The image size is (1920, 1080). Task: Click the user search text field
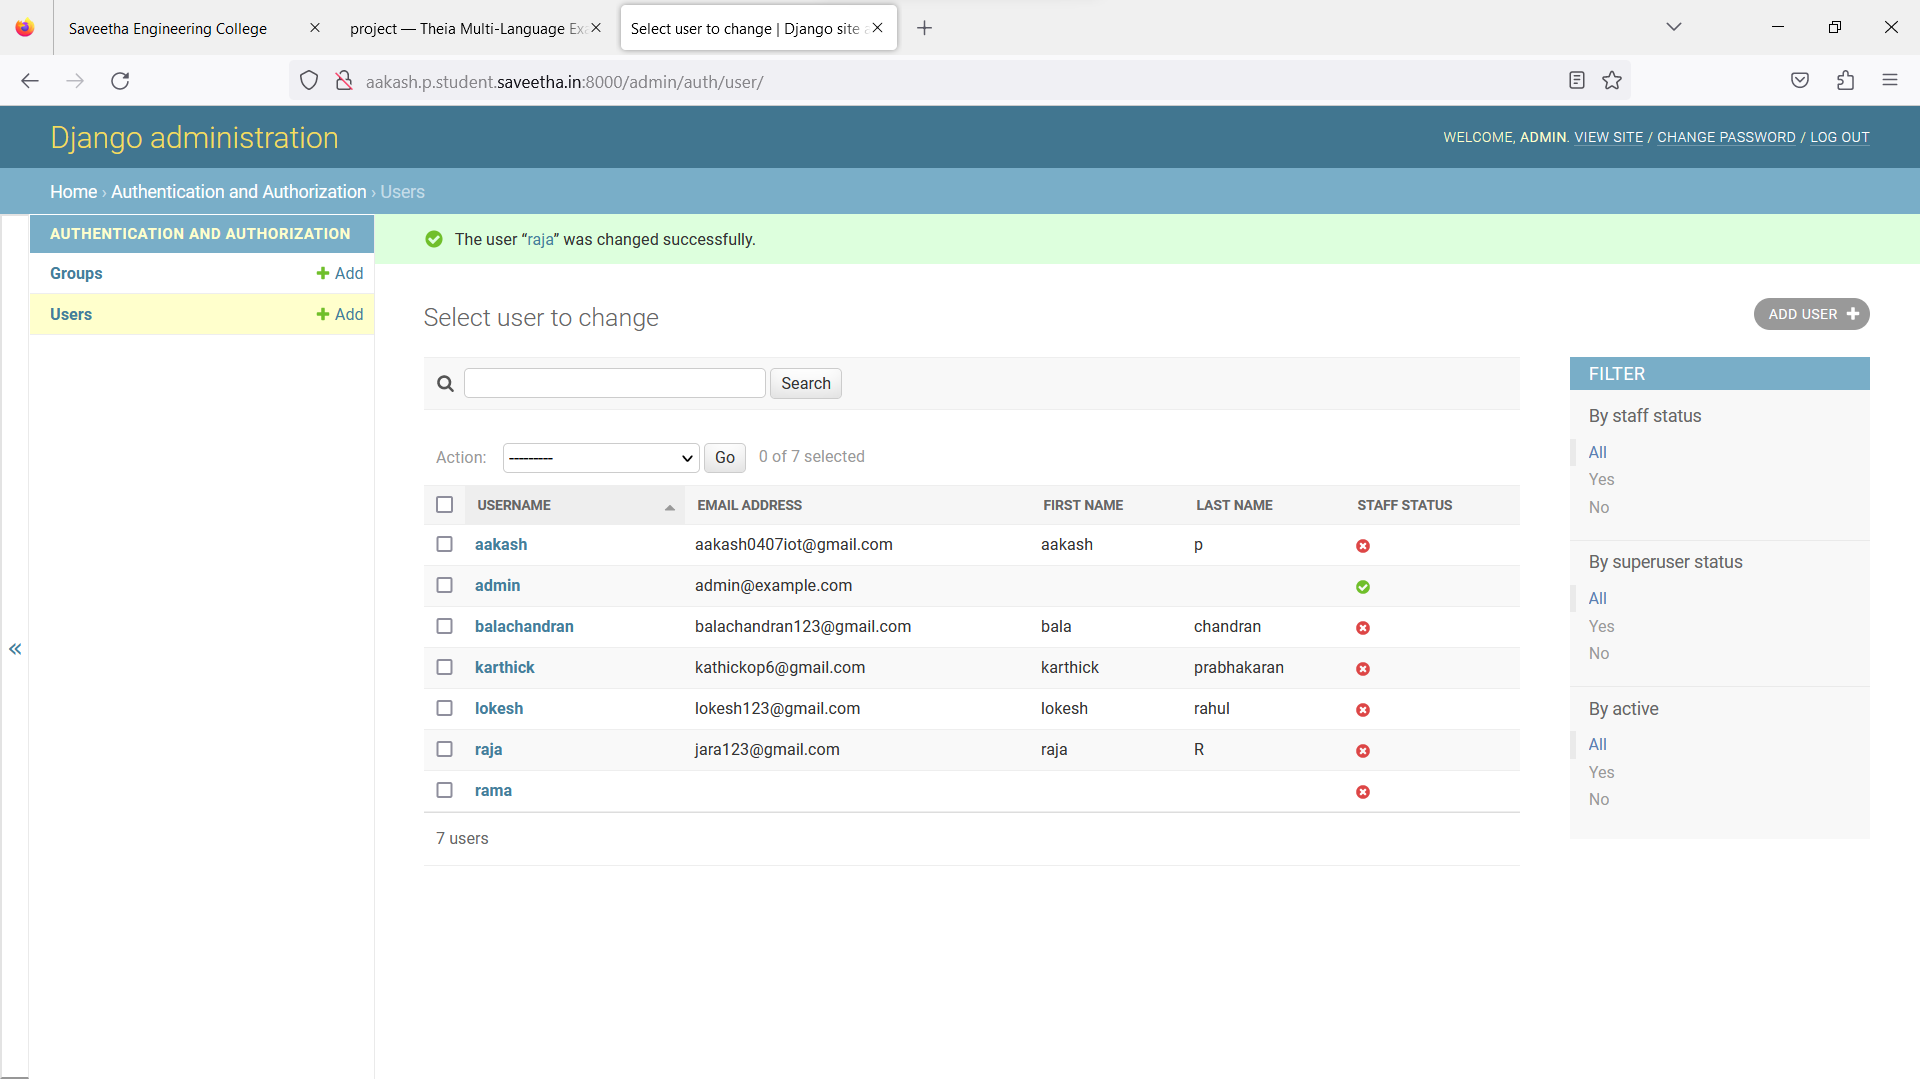point(615,384)
